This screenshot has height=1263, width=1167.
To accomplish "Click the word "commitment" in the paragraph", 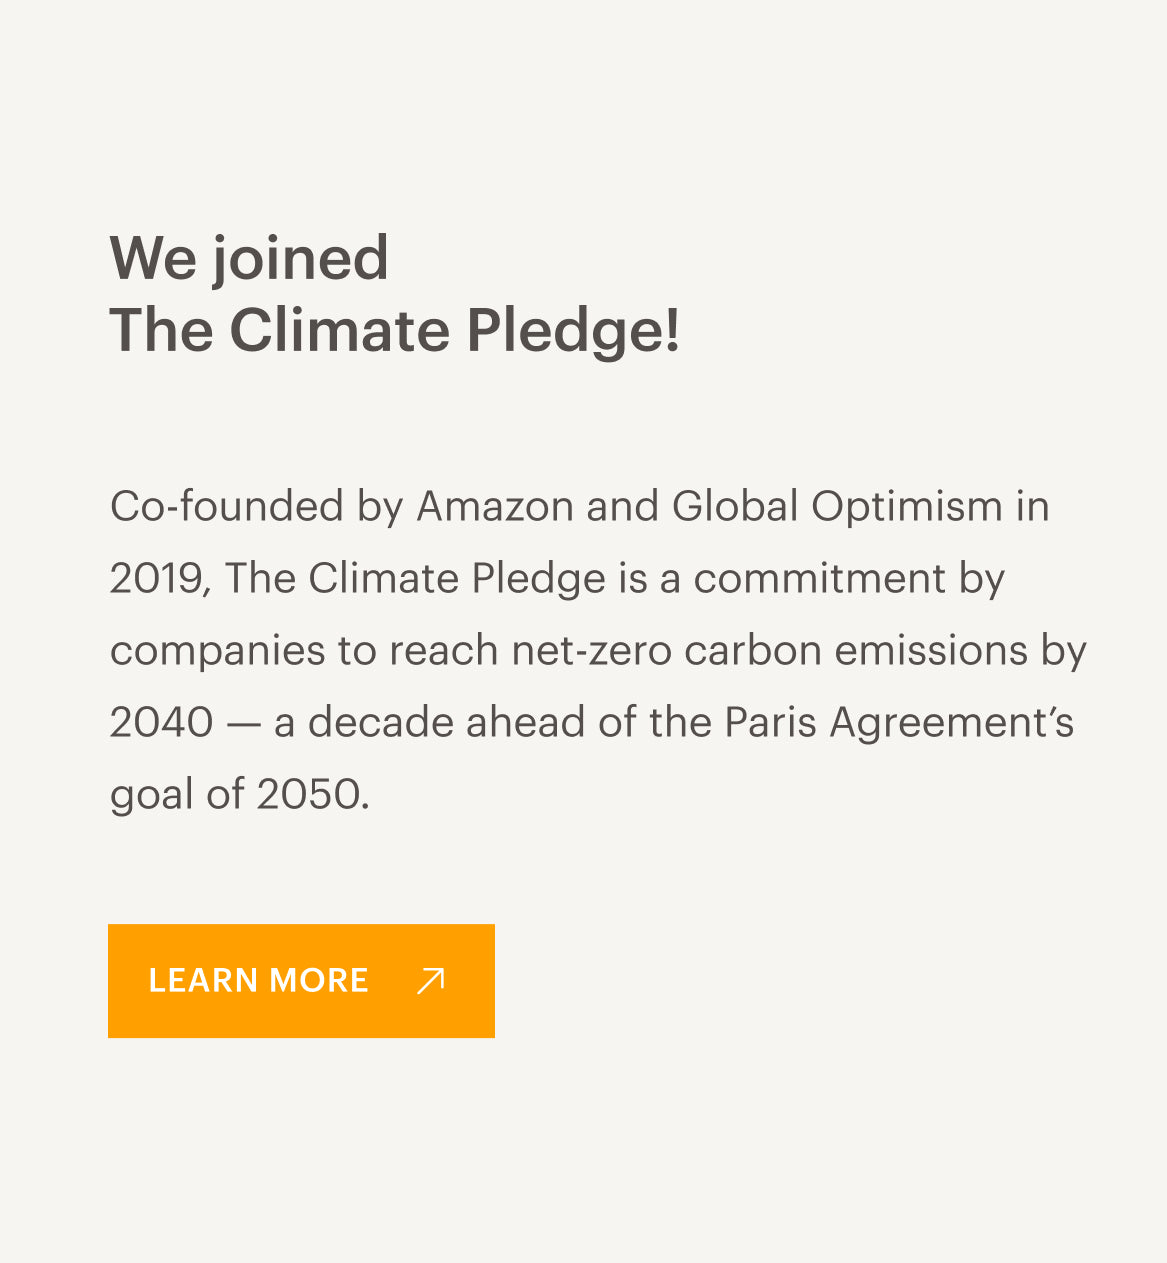I will click(819, 579).
